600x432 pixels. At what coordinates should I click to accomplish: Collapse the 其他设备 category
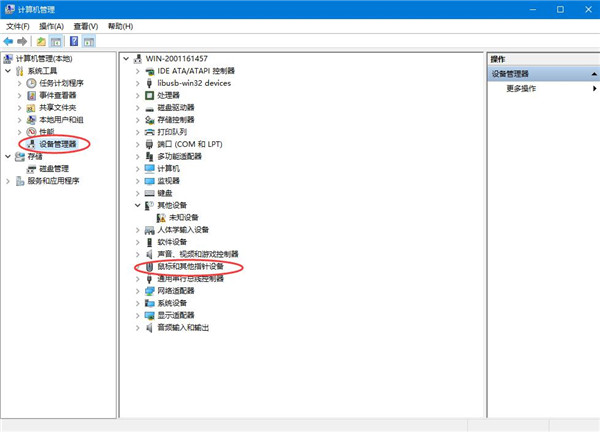(137, 205)
